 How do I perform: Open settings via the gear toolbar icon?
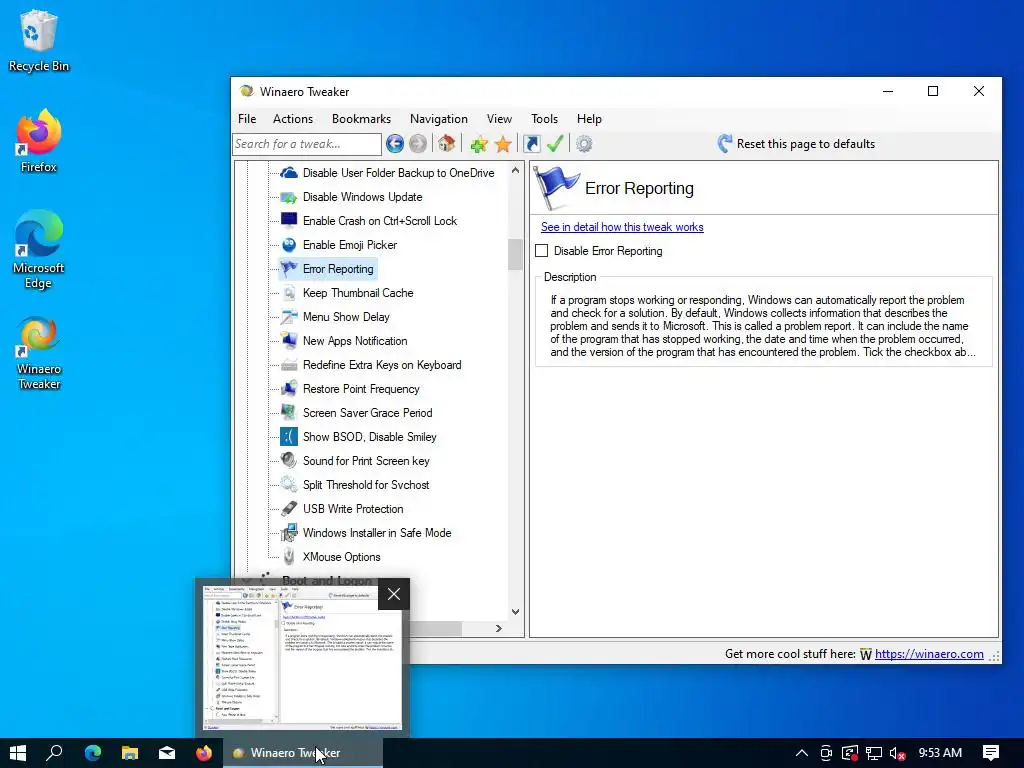click(x=584, y=144)
